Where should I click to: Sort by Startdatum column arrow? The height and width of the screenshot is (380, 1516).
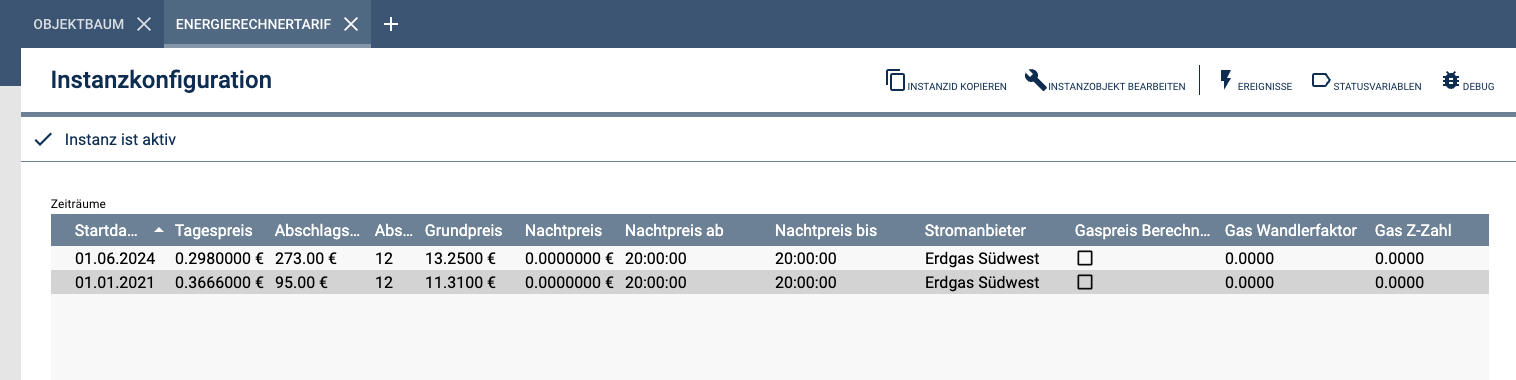[x=159, y=230]
